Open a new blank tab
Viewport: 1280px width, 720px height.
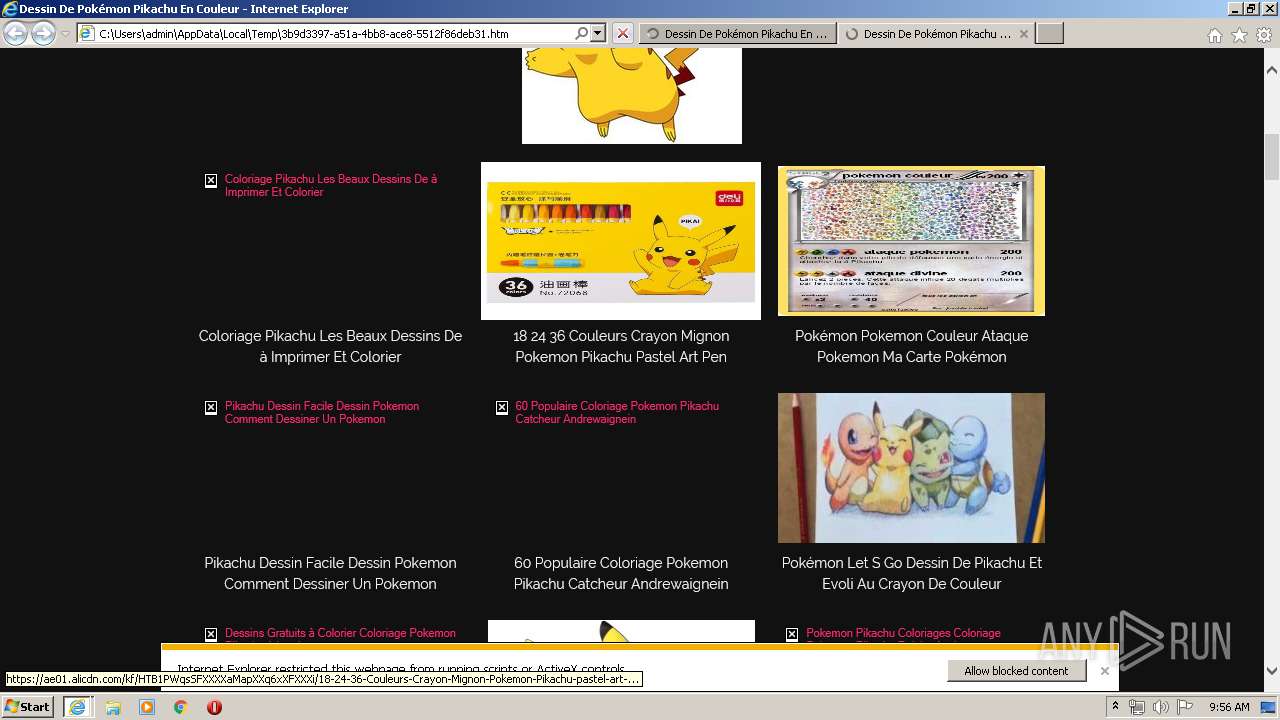pos(1049,33)
